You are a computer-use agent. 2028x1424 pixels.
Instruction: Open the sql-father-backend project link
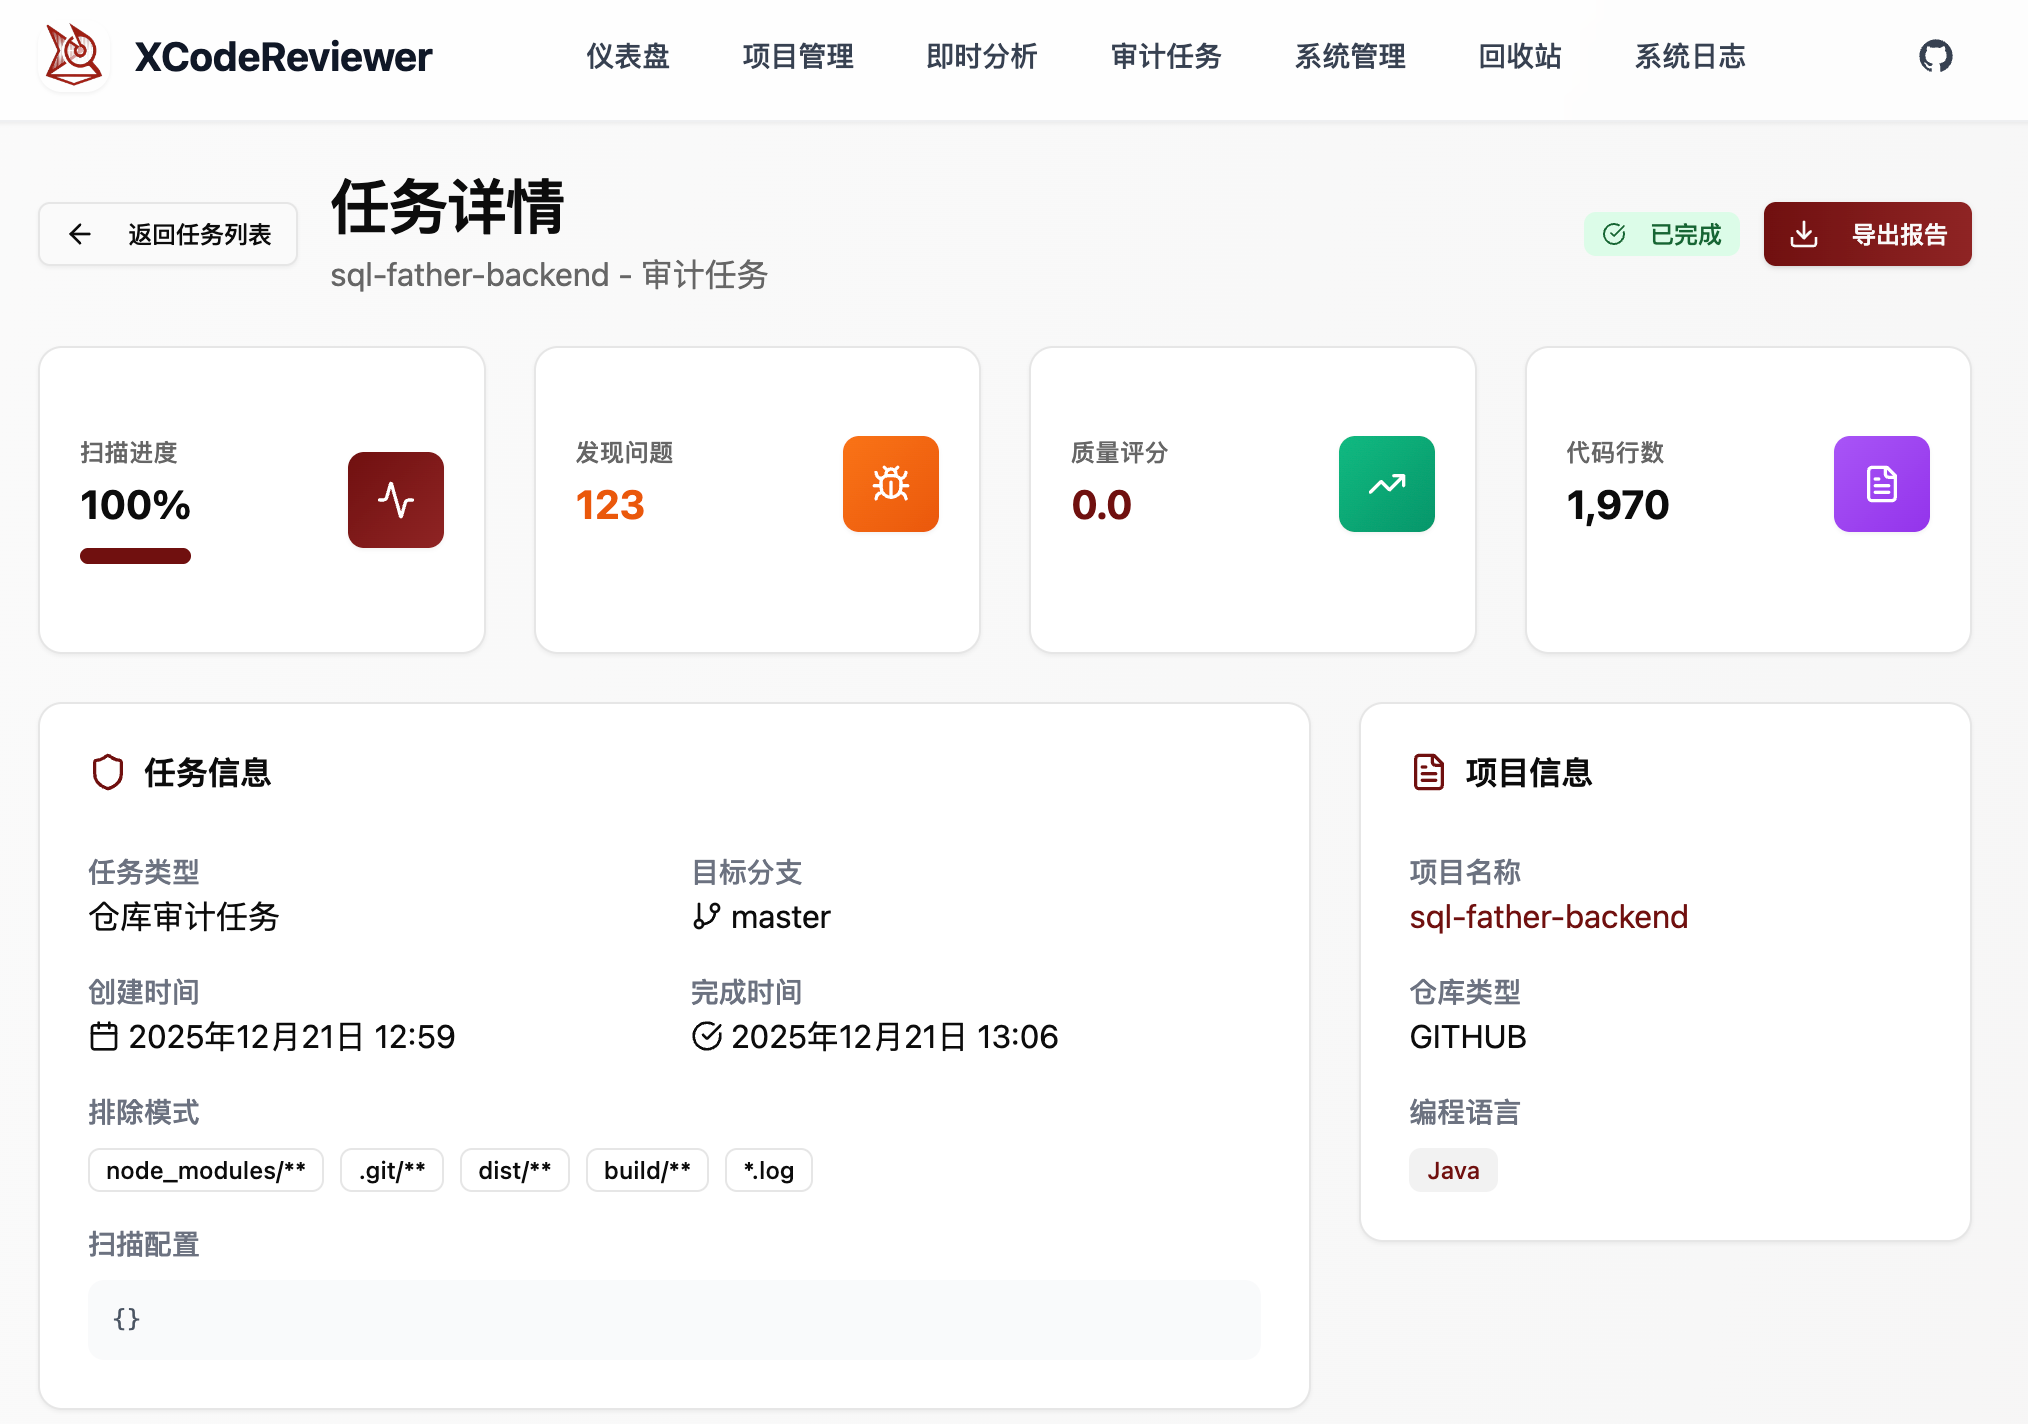1548,917
